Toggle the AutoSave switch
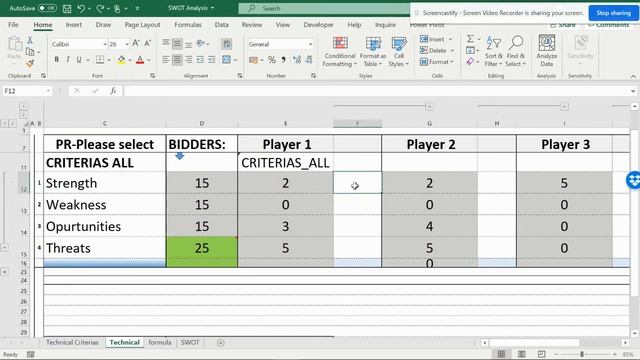The height and width of the screenshot is (360, 640). pos(47,8)
